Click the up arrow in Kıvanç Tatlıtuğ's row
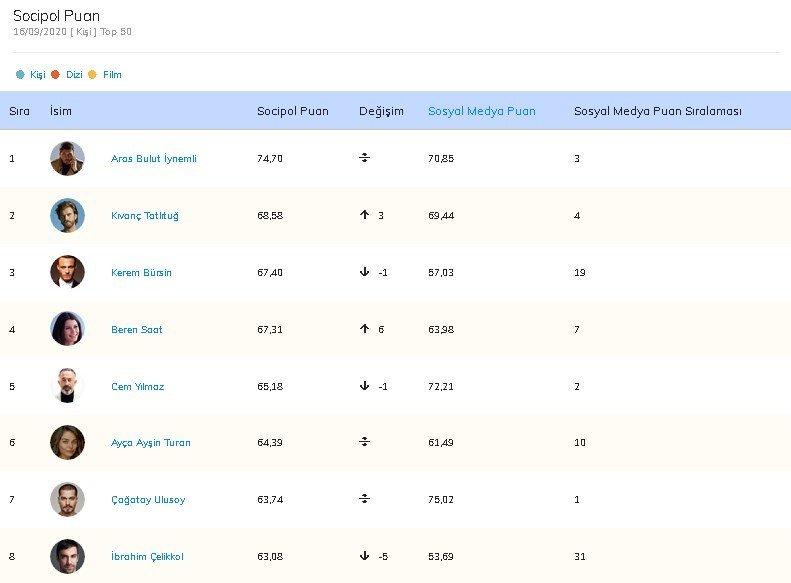The height and width of the screenshot is (583, 791). [x=365, y=215]
